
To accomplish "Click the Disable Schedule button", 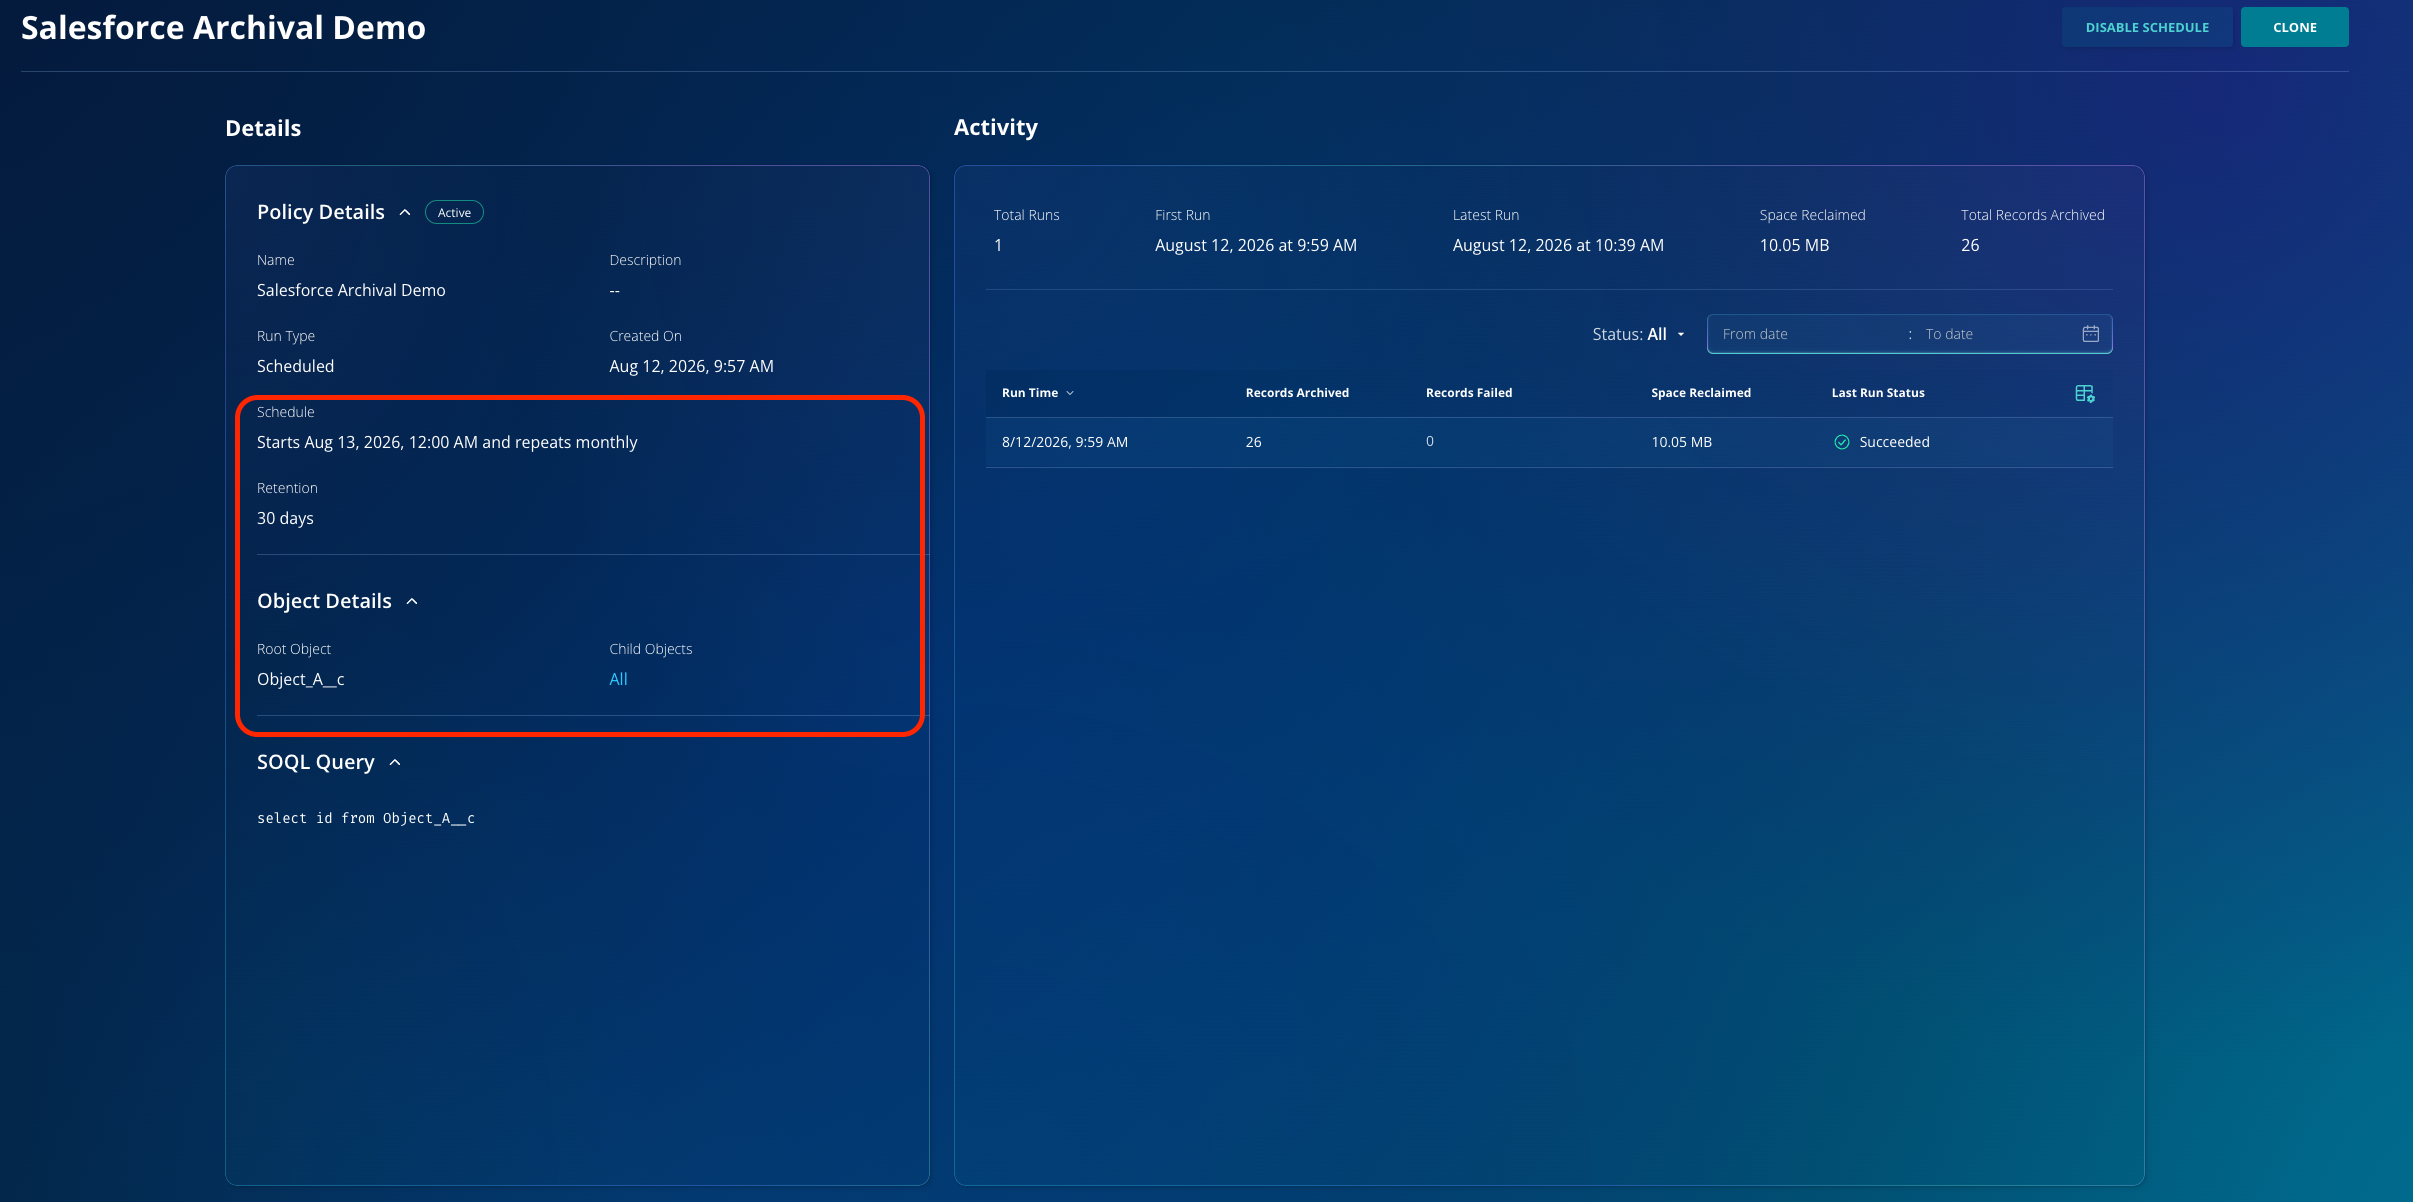I will [2147, 27].
